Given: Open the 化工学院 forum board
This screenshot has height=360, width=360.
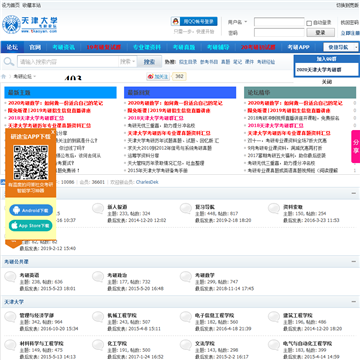Looking at the screenshot, I should [117, 343].
